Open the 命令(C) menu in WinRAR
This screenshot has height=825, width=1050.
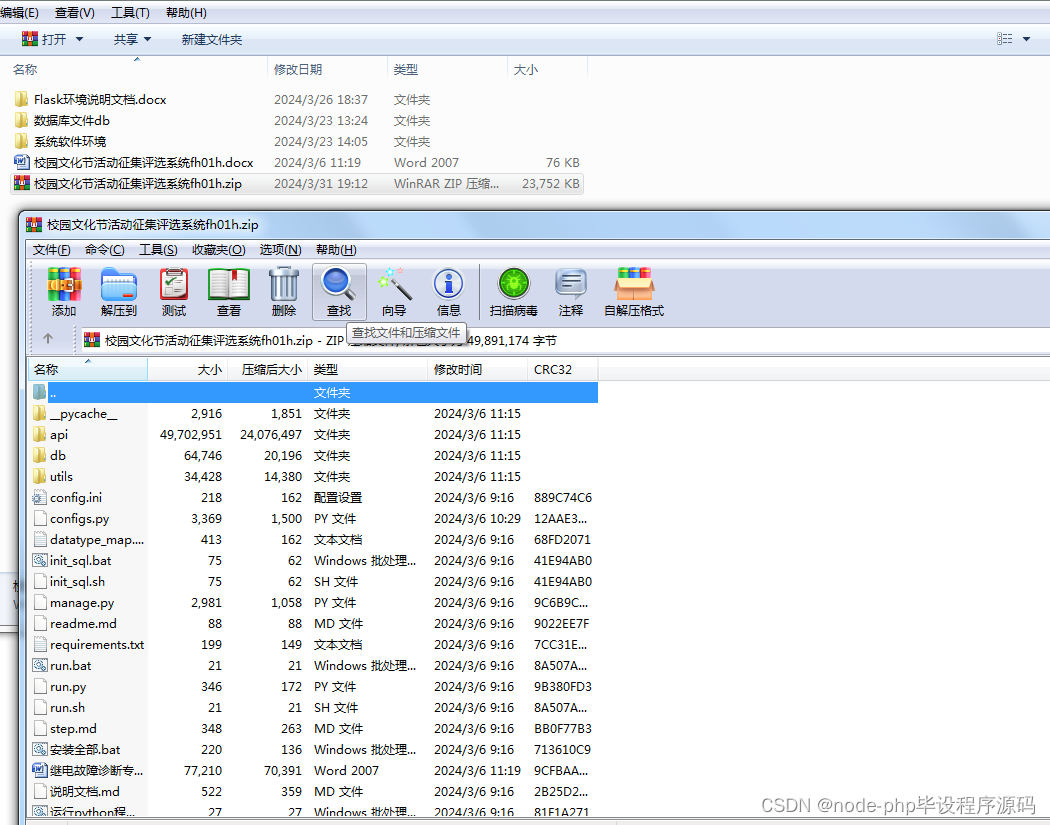point(104,249)
